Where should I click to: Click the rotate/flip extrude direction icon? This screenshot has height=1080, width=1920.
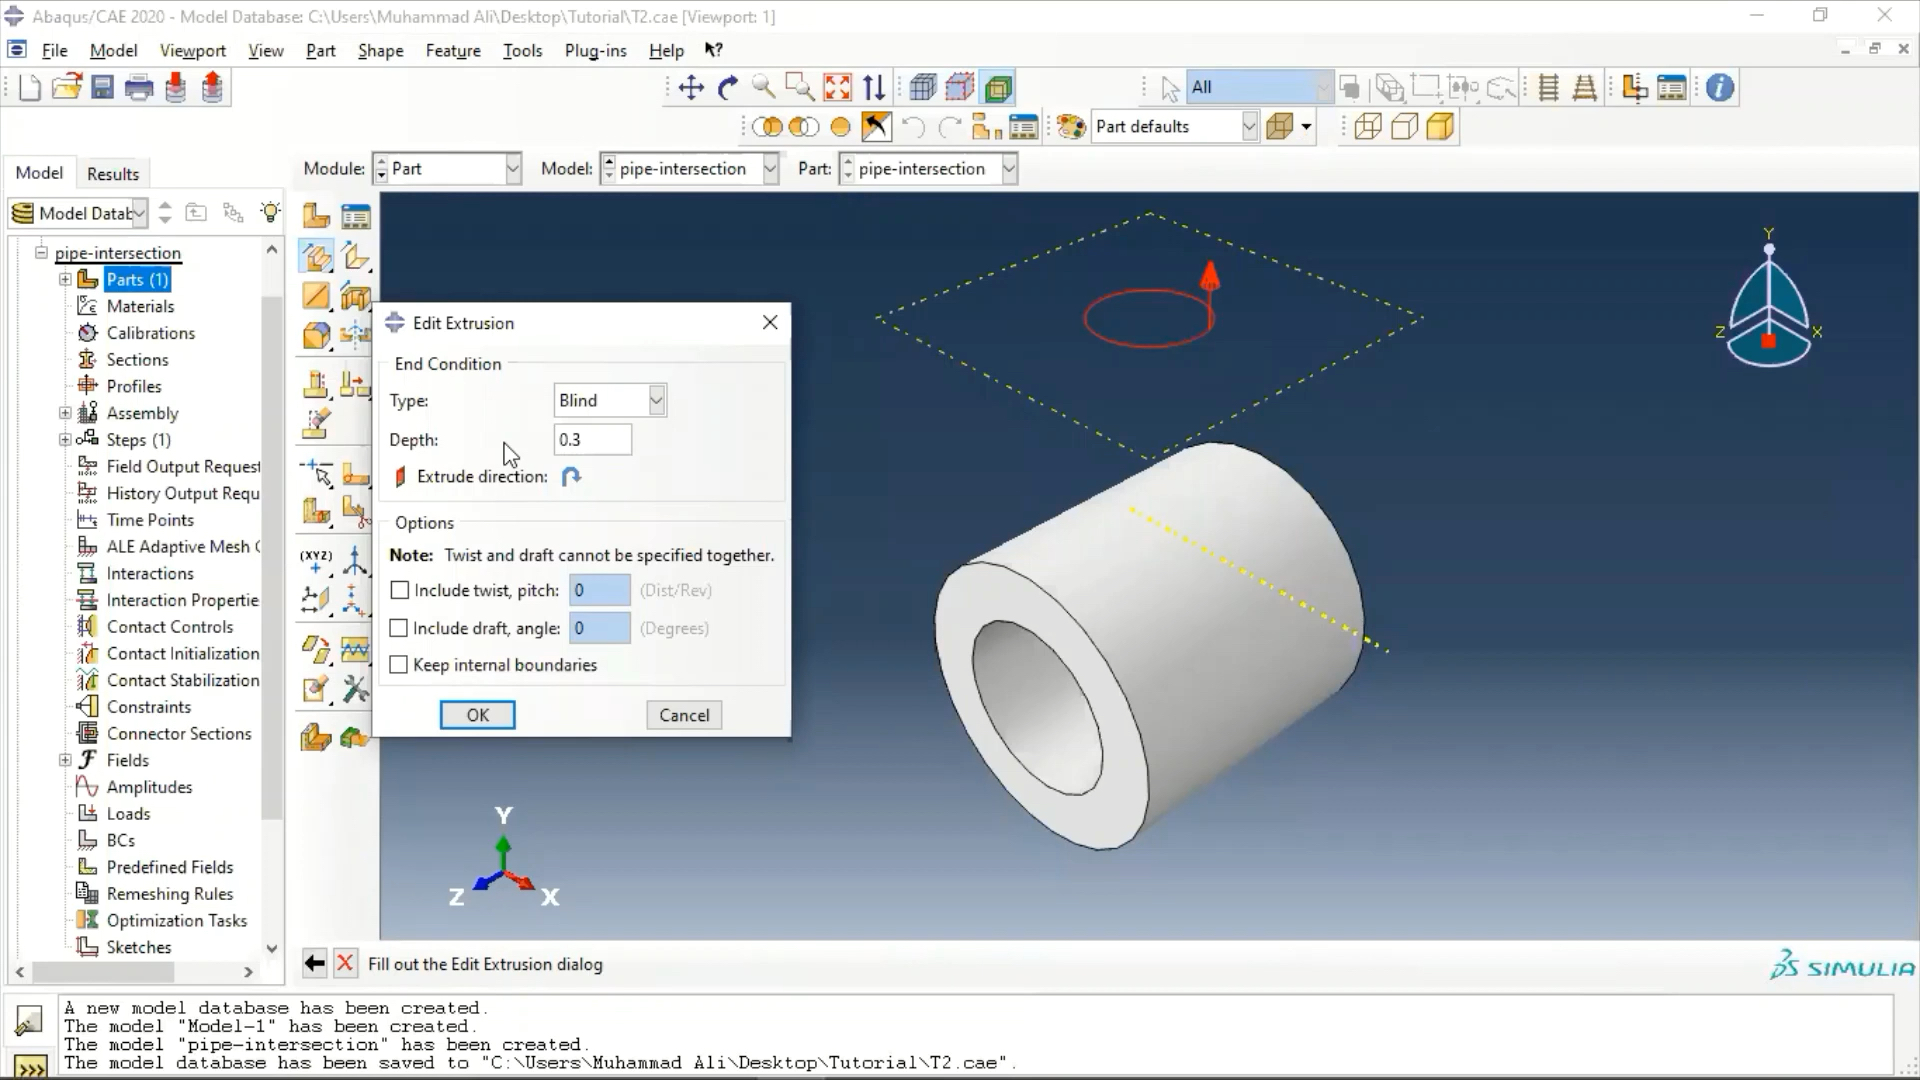coord(571,476)
